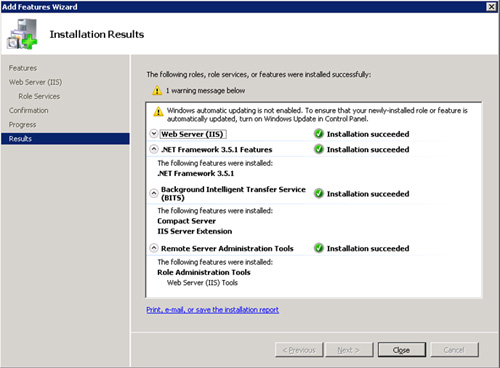This screenshot has width=500, height=368.
Task: Click the 'Role Administration Tools' entry
Action: pyautogui.click(x=204, y=272)
